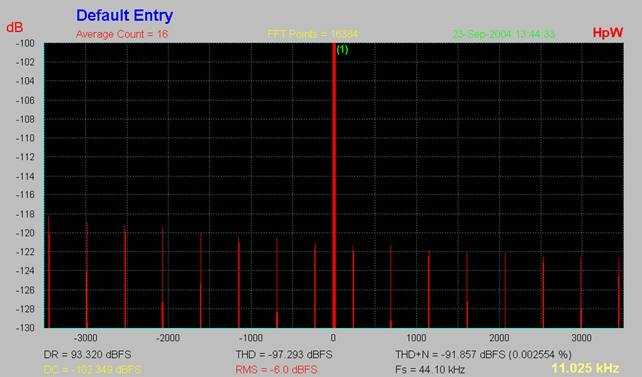Click the '-106' label on the dB axis
This screenshot has width=642, height=377.
(25, 100)
